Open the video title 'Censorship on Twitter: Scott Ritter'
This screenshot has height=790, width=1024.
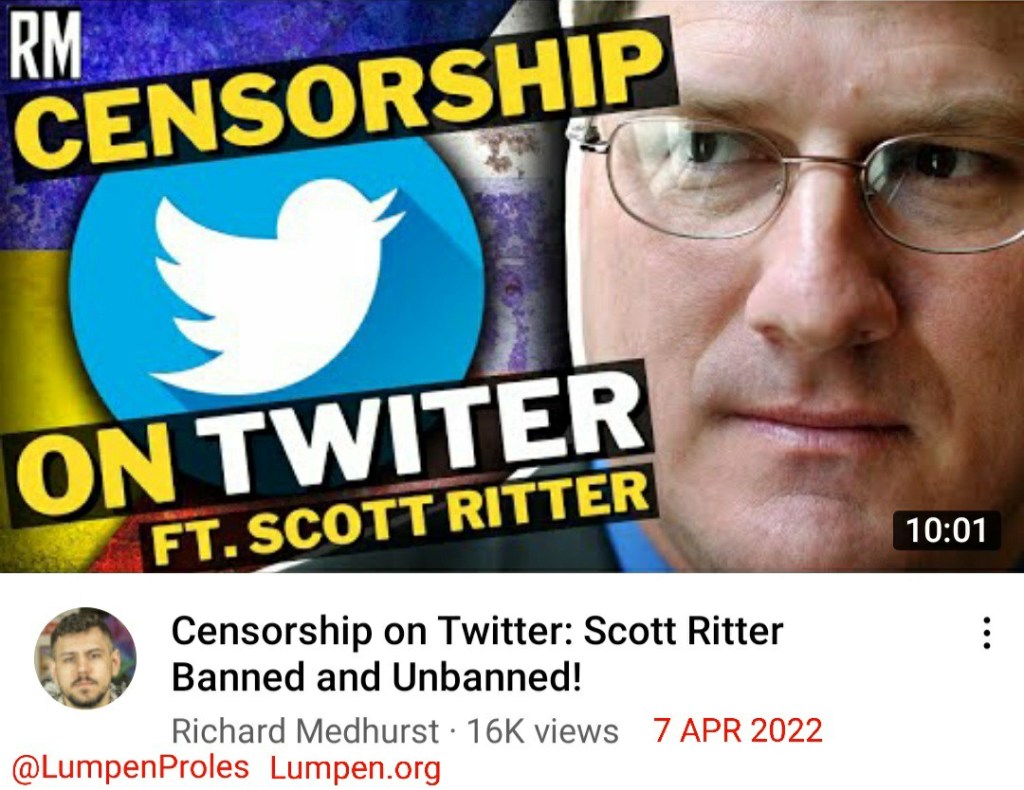[x=477, y=631]
